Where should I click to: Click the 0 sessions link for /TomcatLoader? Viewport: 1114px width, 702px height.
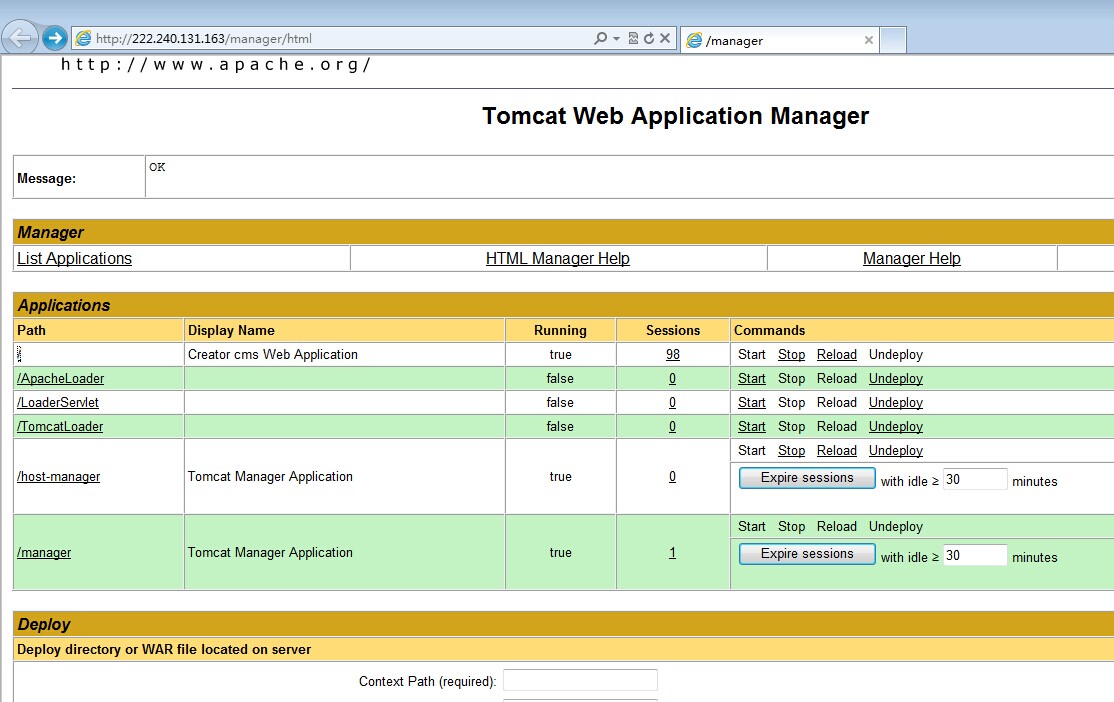coord(672,426)
